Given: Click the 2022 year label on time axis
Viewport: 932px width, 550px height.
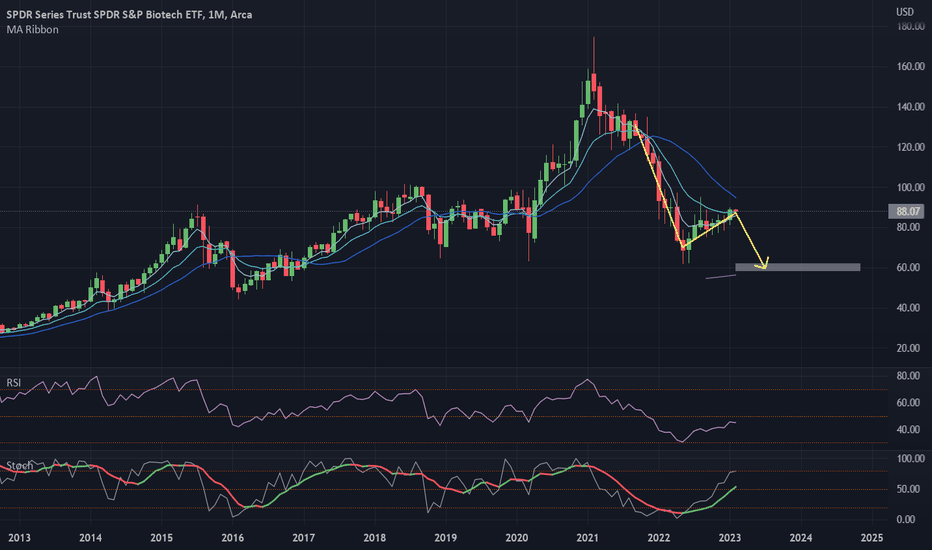Looking at the screenshot, I should 659,538.
